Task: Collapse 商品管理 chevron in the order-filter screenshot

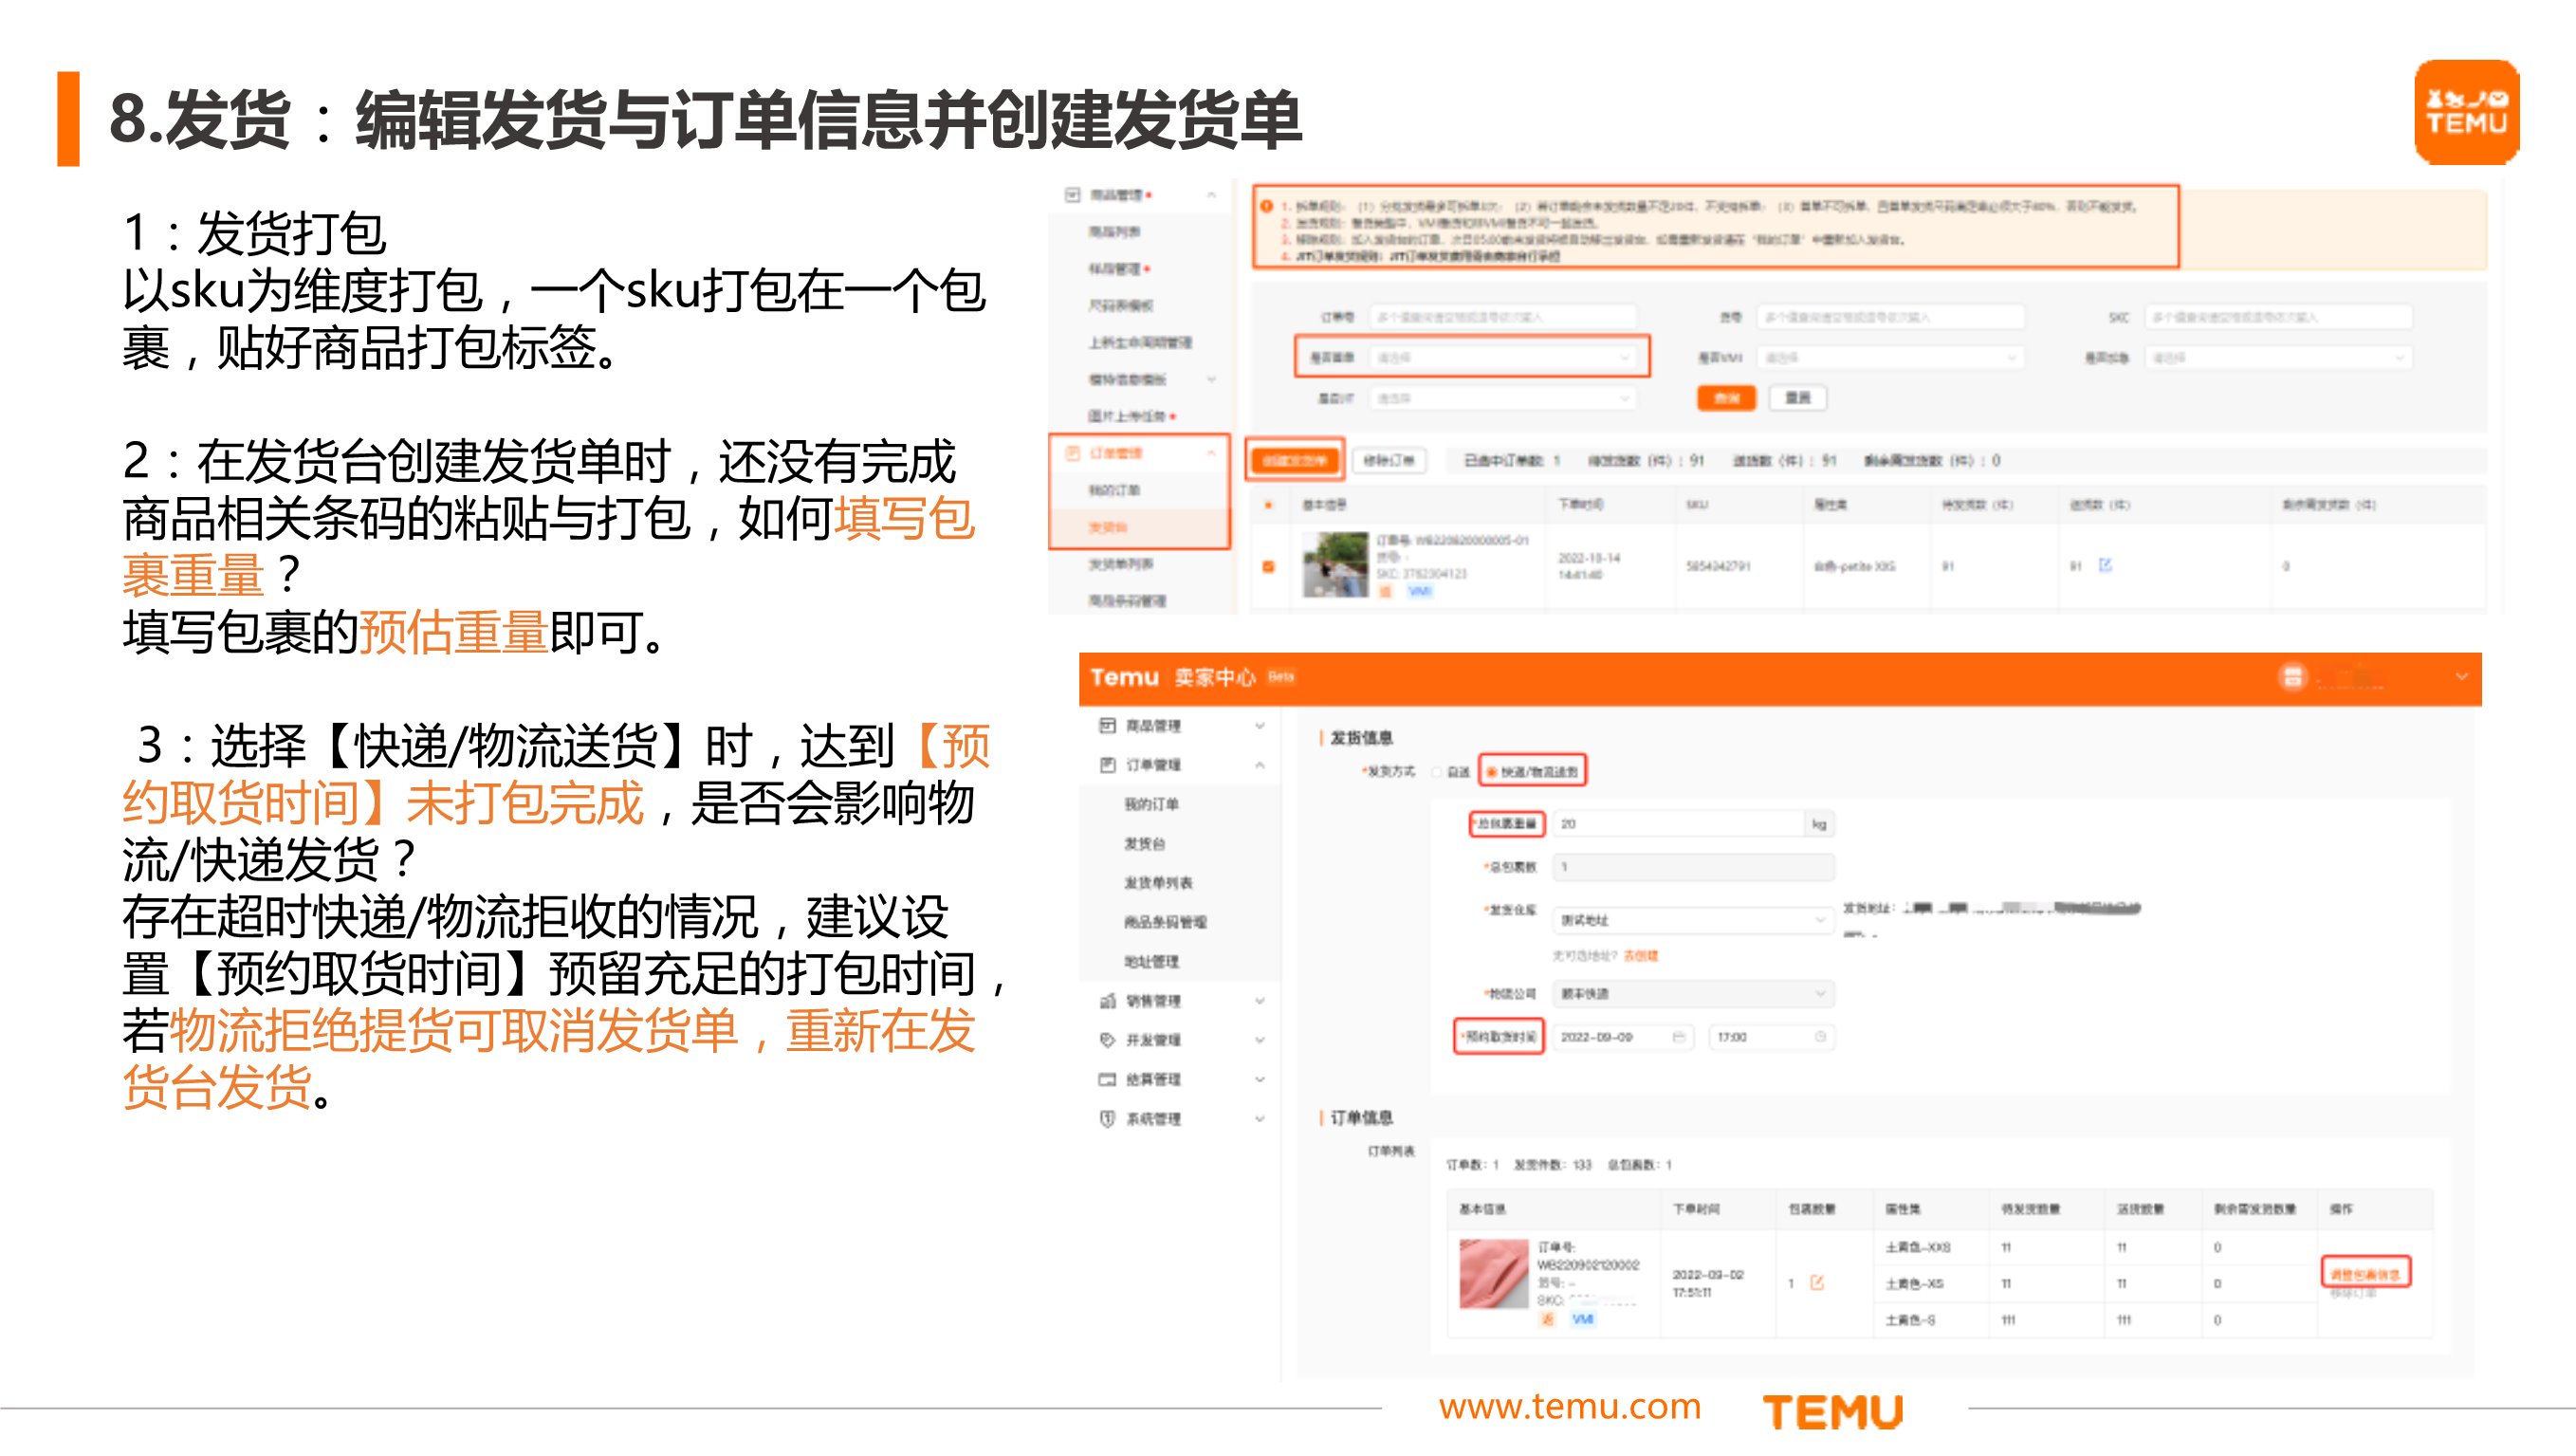Action: (1211, 195)
